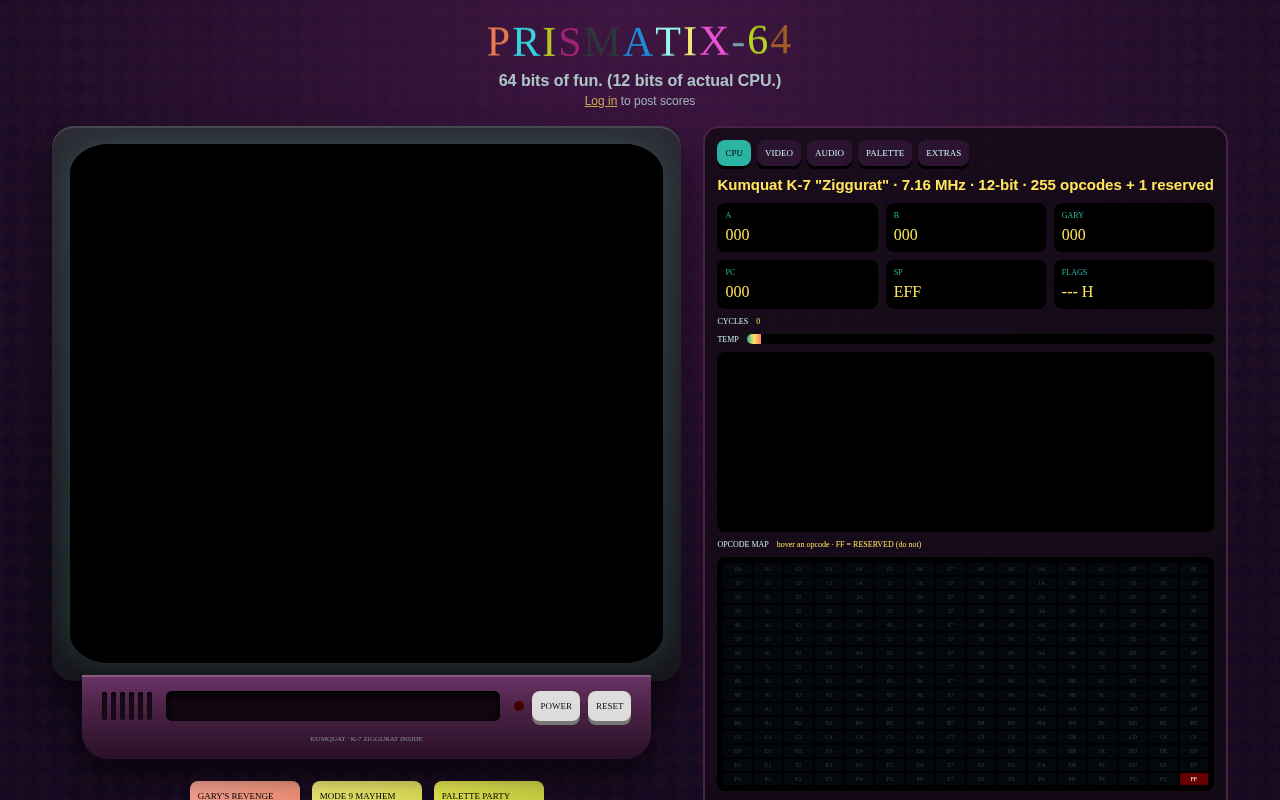Image resolution: width=1280 pixels, height=800 pixels.
Task: Pick opcode 3C in the opcode map
Action: point(1103,611)
